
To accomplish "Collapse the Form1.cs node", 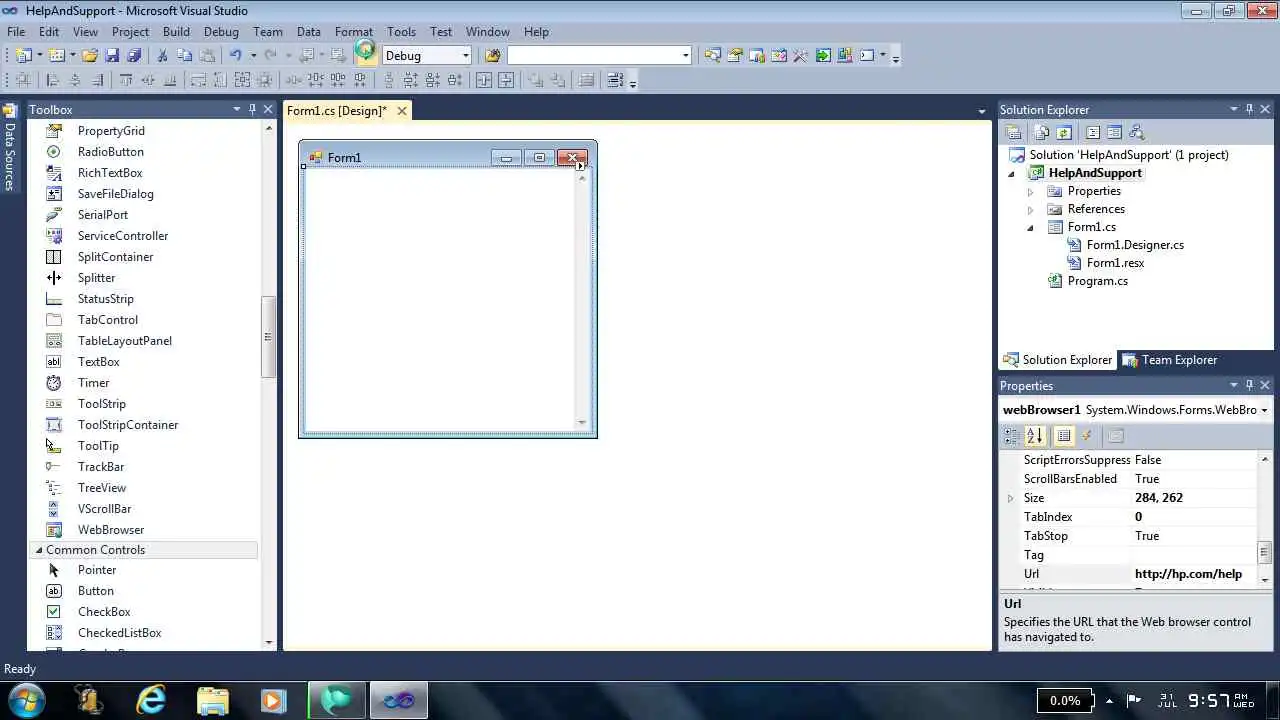I will coord(1030,227).
